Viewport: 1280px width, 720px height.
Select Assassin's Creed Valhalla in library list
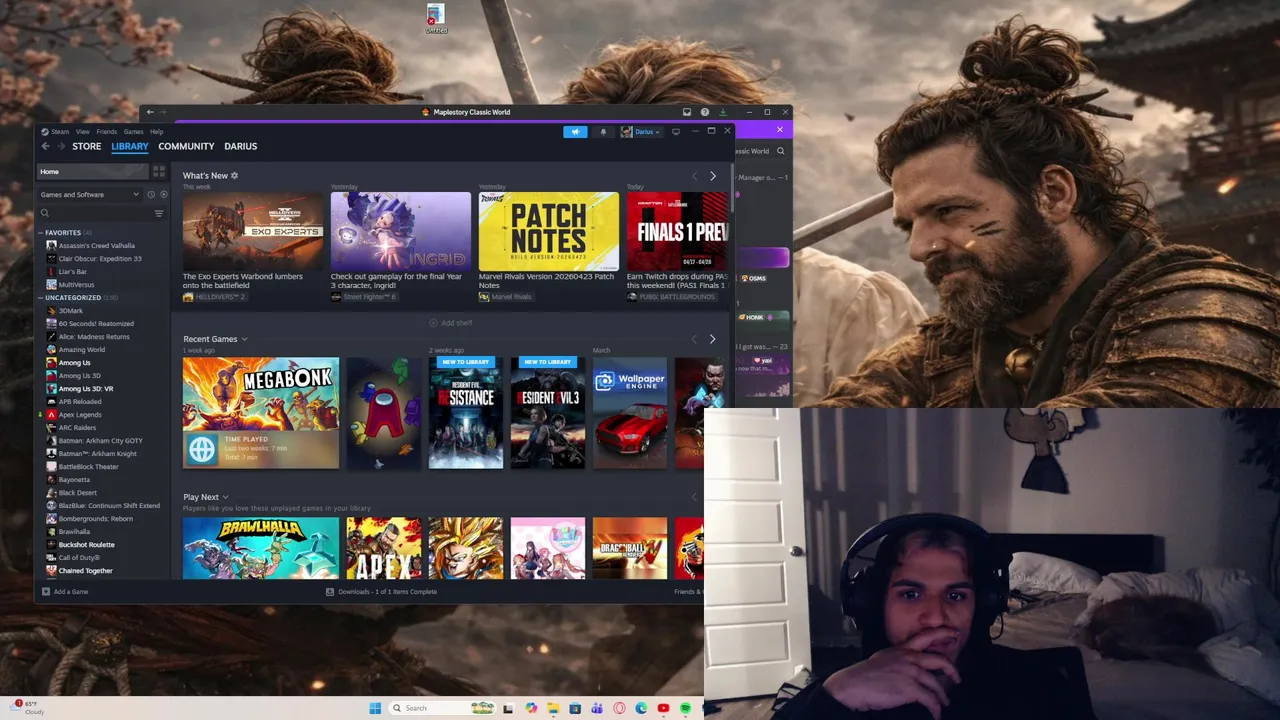96,246
